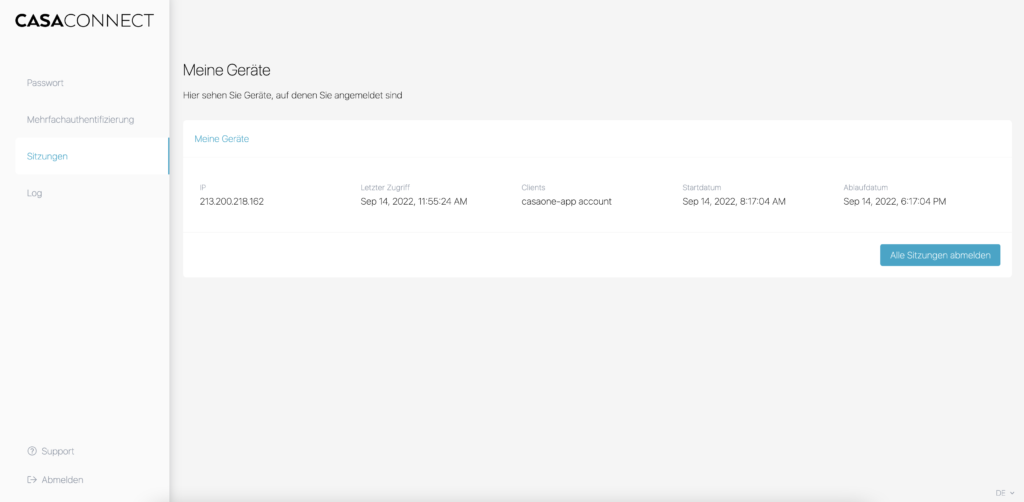Screen dimensions: 1024x502
Task: Click the Abmelden logout arrow icon
Action: [x=32, y=480]
